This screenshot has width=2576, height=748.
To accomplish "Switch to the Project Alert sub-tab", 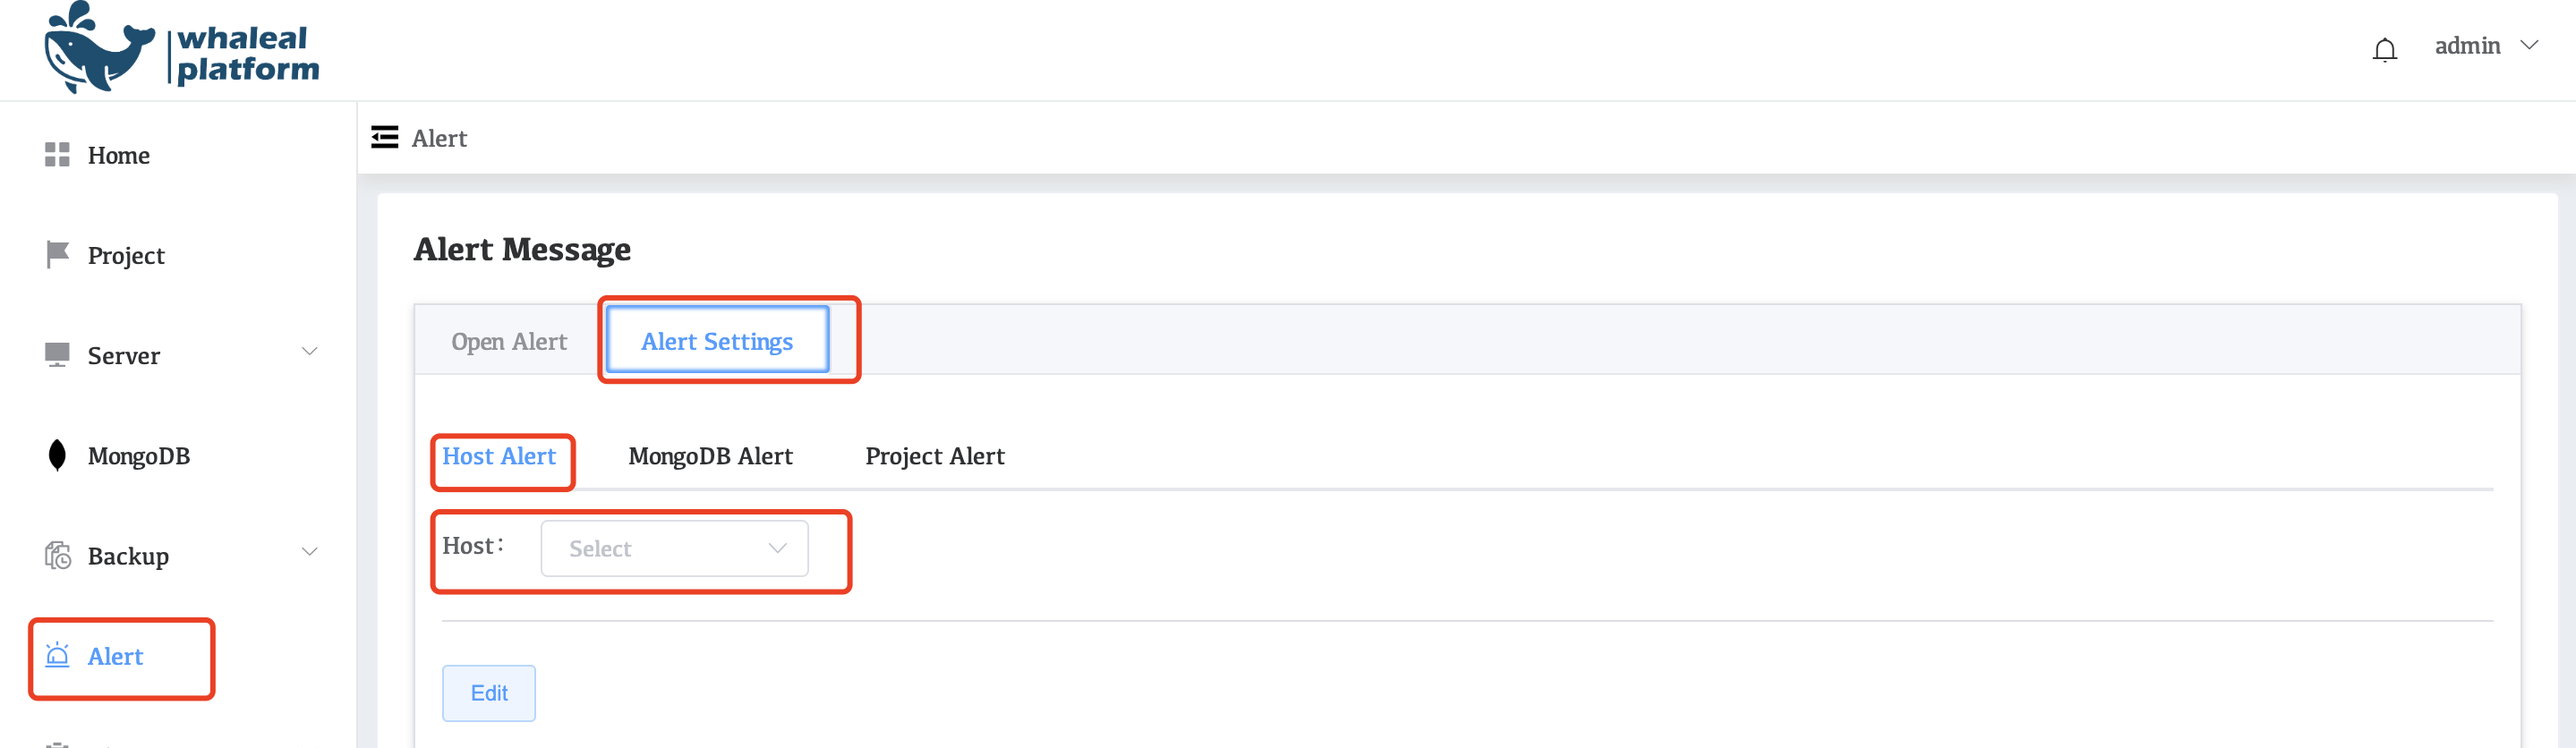I will (934, 457).
